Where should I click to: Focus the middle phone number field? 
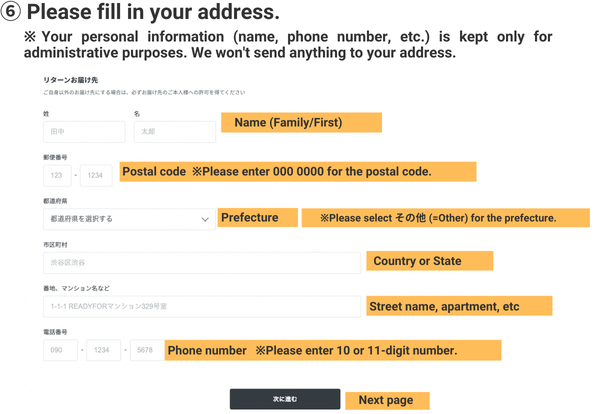click(x=104, y=350)
